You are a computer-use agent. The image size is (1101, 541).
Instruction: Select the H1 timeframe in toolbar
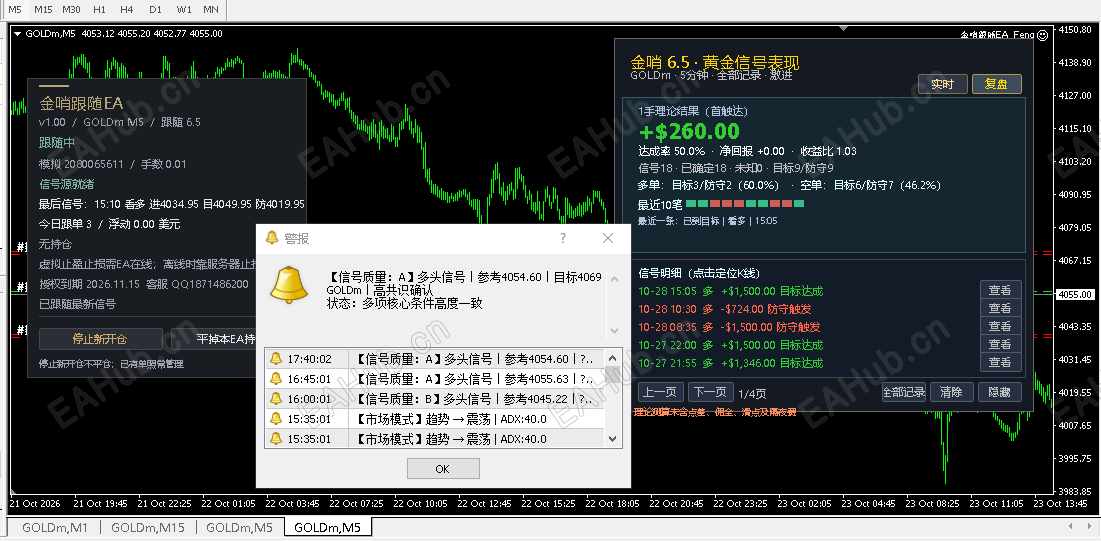pos(100,10)
